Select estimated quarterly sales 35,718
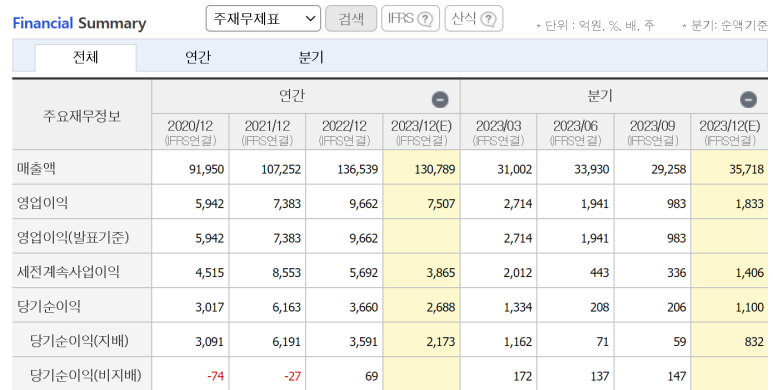Image resolution: width=773 pixels, height=390 pixels. [x=746, y=169]
